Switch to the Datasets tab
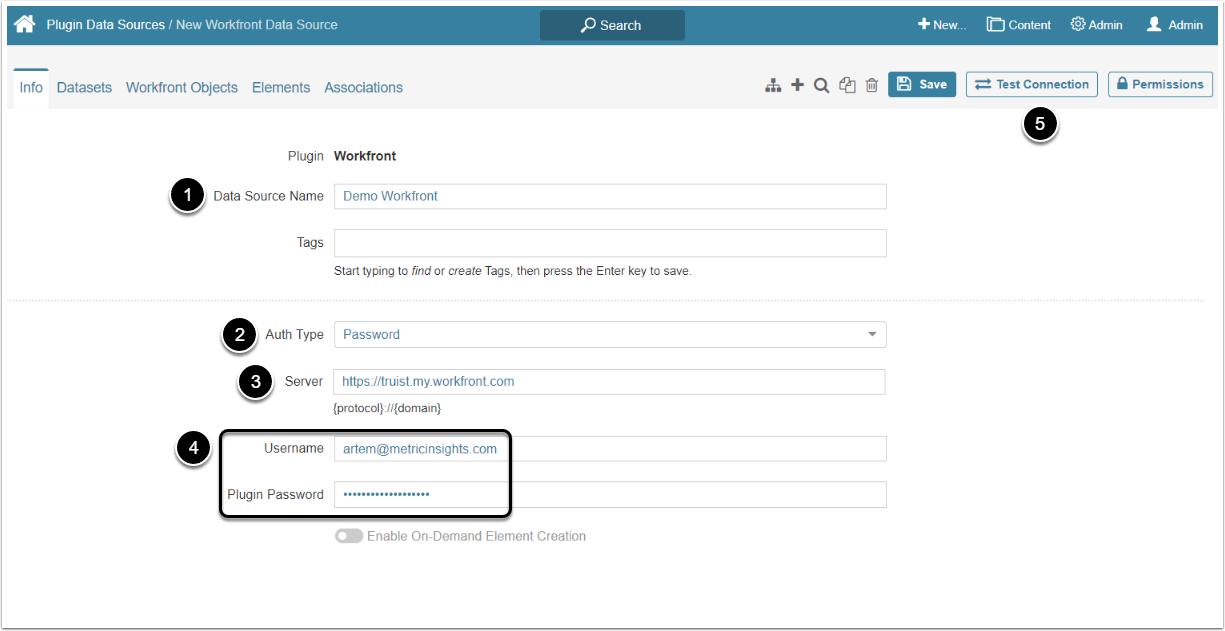 pyautogui.click(x=84, y=88)
